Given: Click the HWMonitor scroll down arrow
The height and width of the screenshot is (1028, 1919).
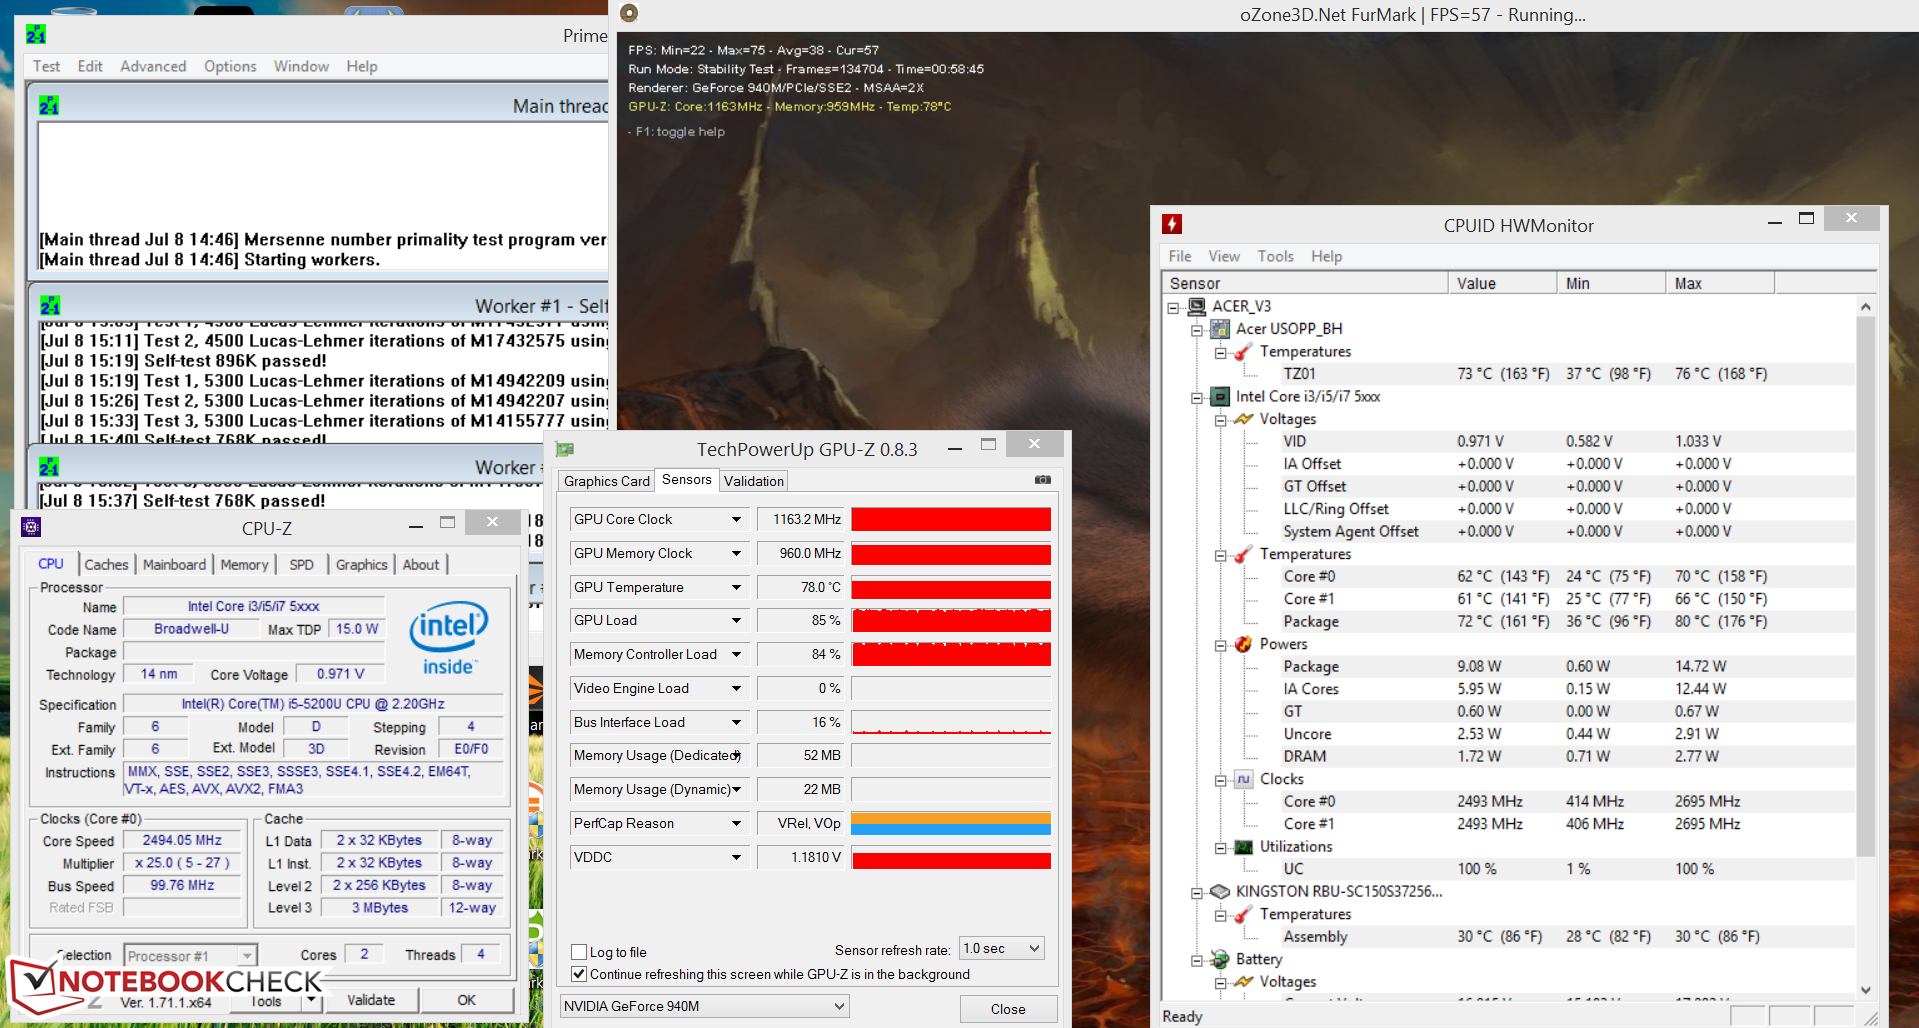Looking at the screenshot, I should coord(1865,990).
